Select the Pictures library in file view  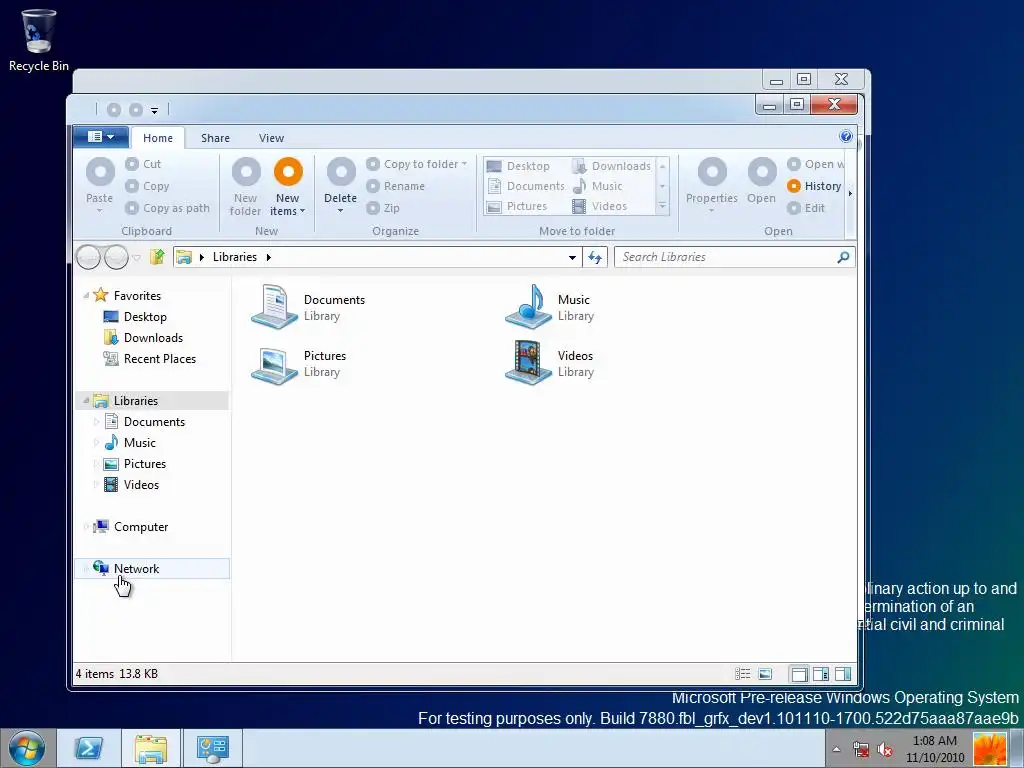(x=299, y=363)
